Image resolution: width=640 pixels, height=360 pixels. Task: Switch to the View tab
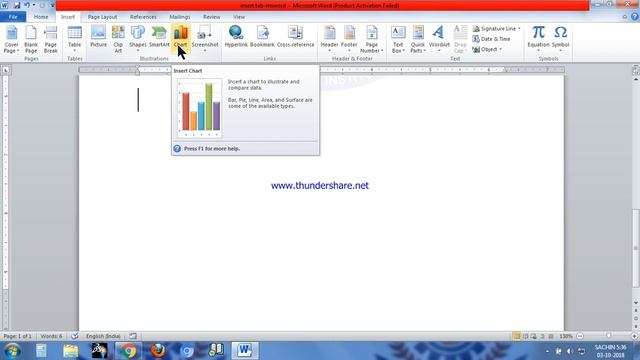point(239,17)
